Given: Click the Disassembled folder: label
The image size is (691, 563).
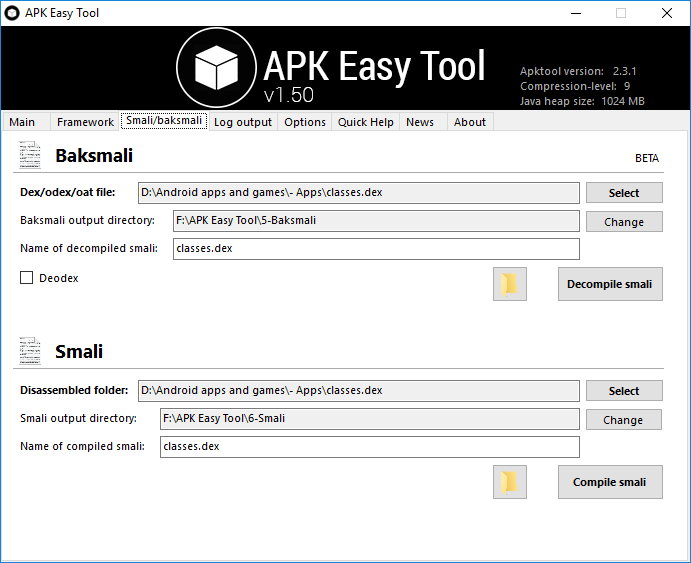Looking at the screenshot, I should (74, 390).
